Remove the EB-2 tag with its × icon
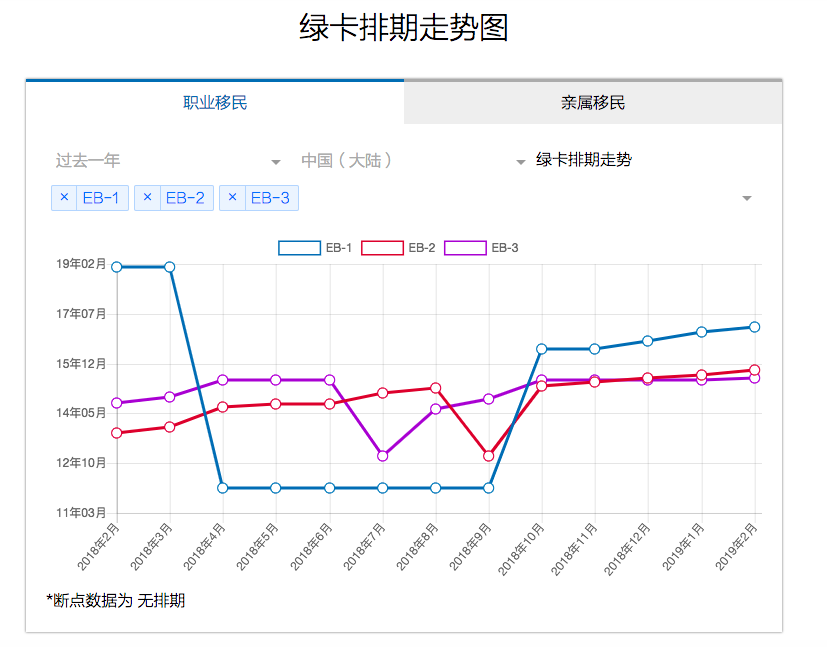The image size is (827, 647). tap(147, 198)
